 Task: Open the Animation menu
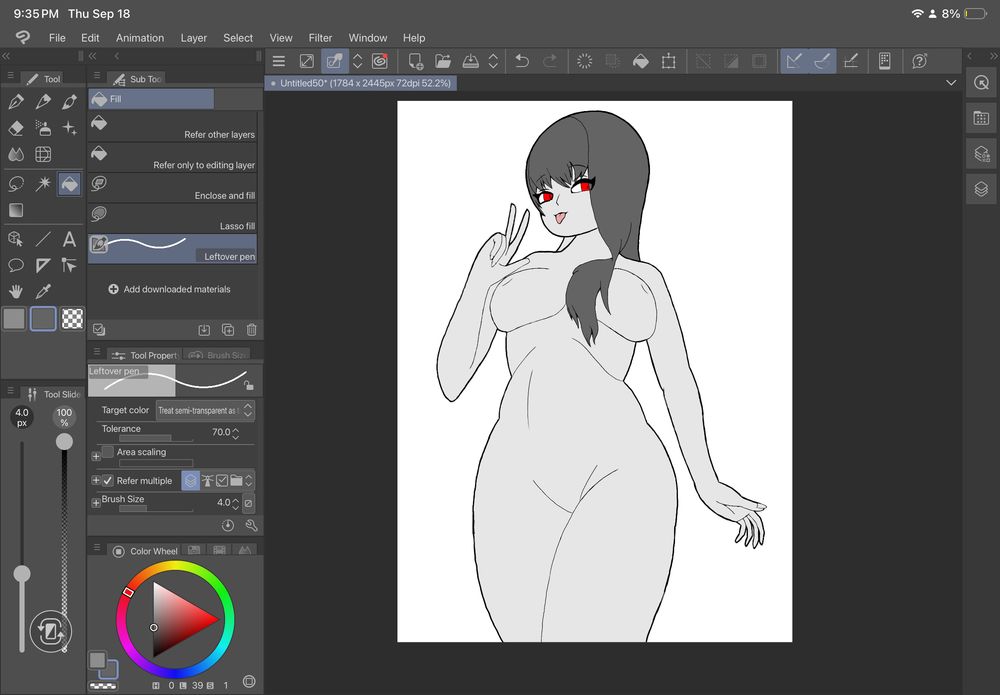[140, 38]
